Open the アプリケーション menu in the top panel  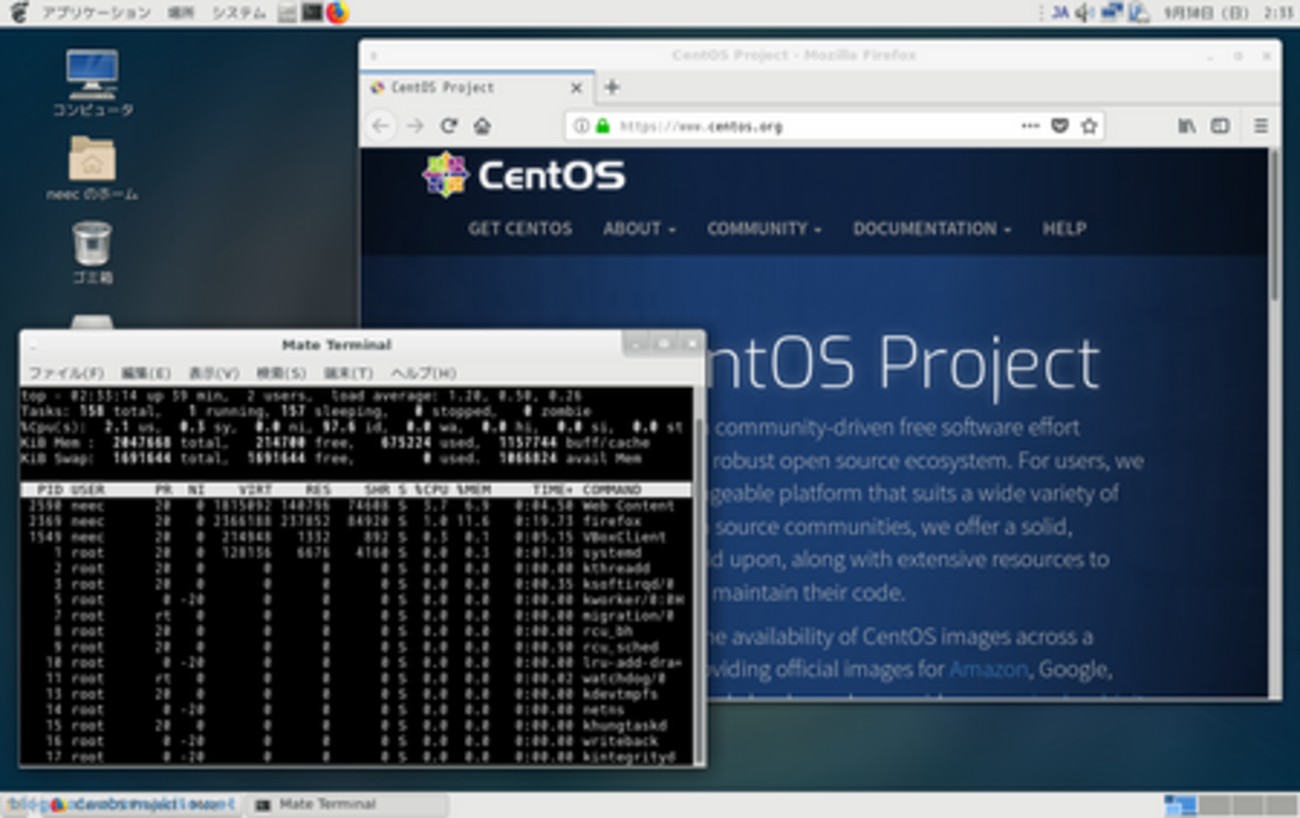(96, 13)
